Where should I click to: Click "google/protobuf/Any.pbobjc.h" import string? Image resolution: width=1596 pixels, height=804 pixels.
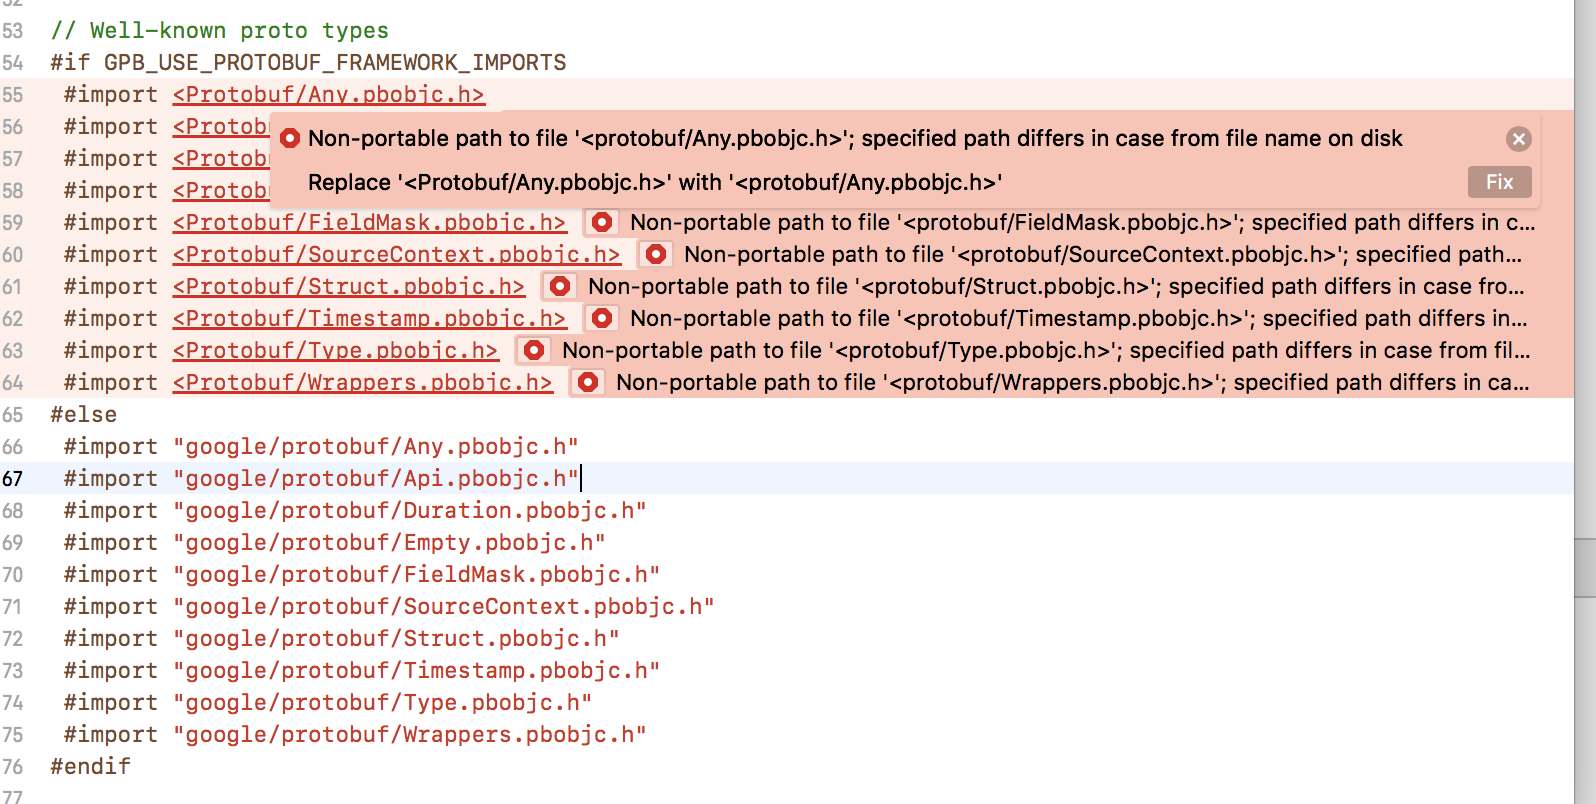pyautogui.click(x=376, y=446)
